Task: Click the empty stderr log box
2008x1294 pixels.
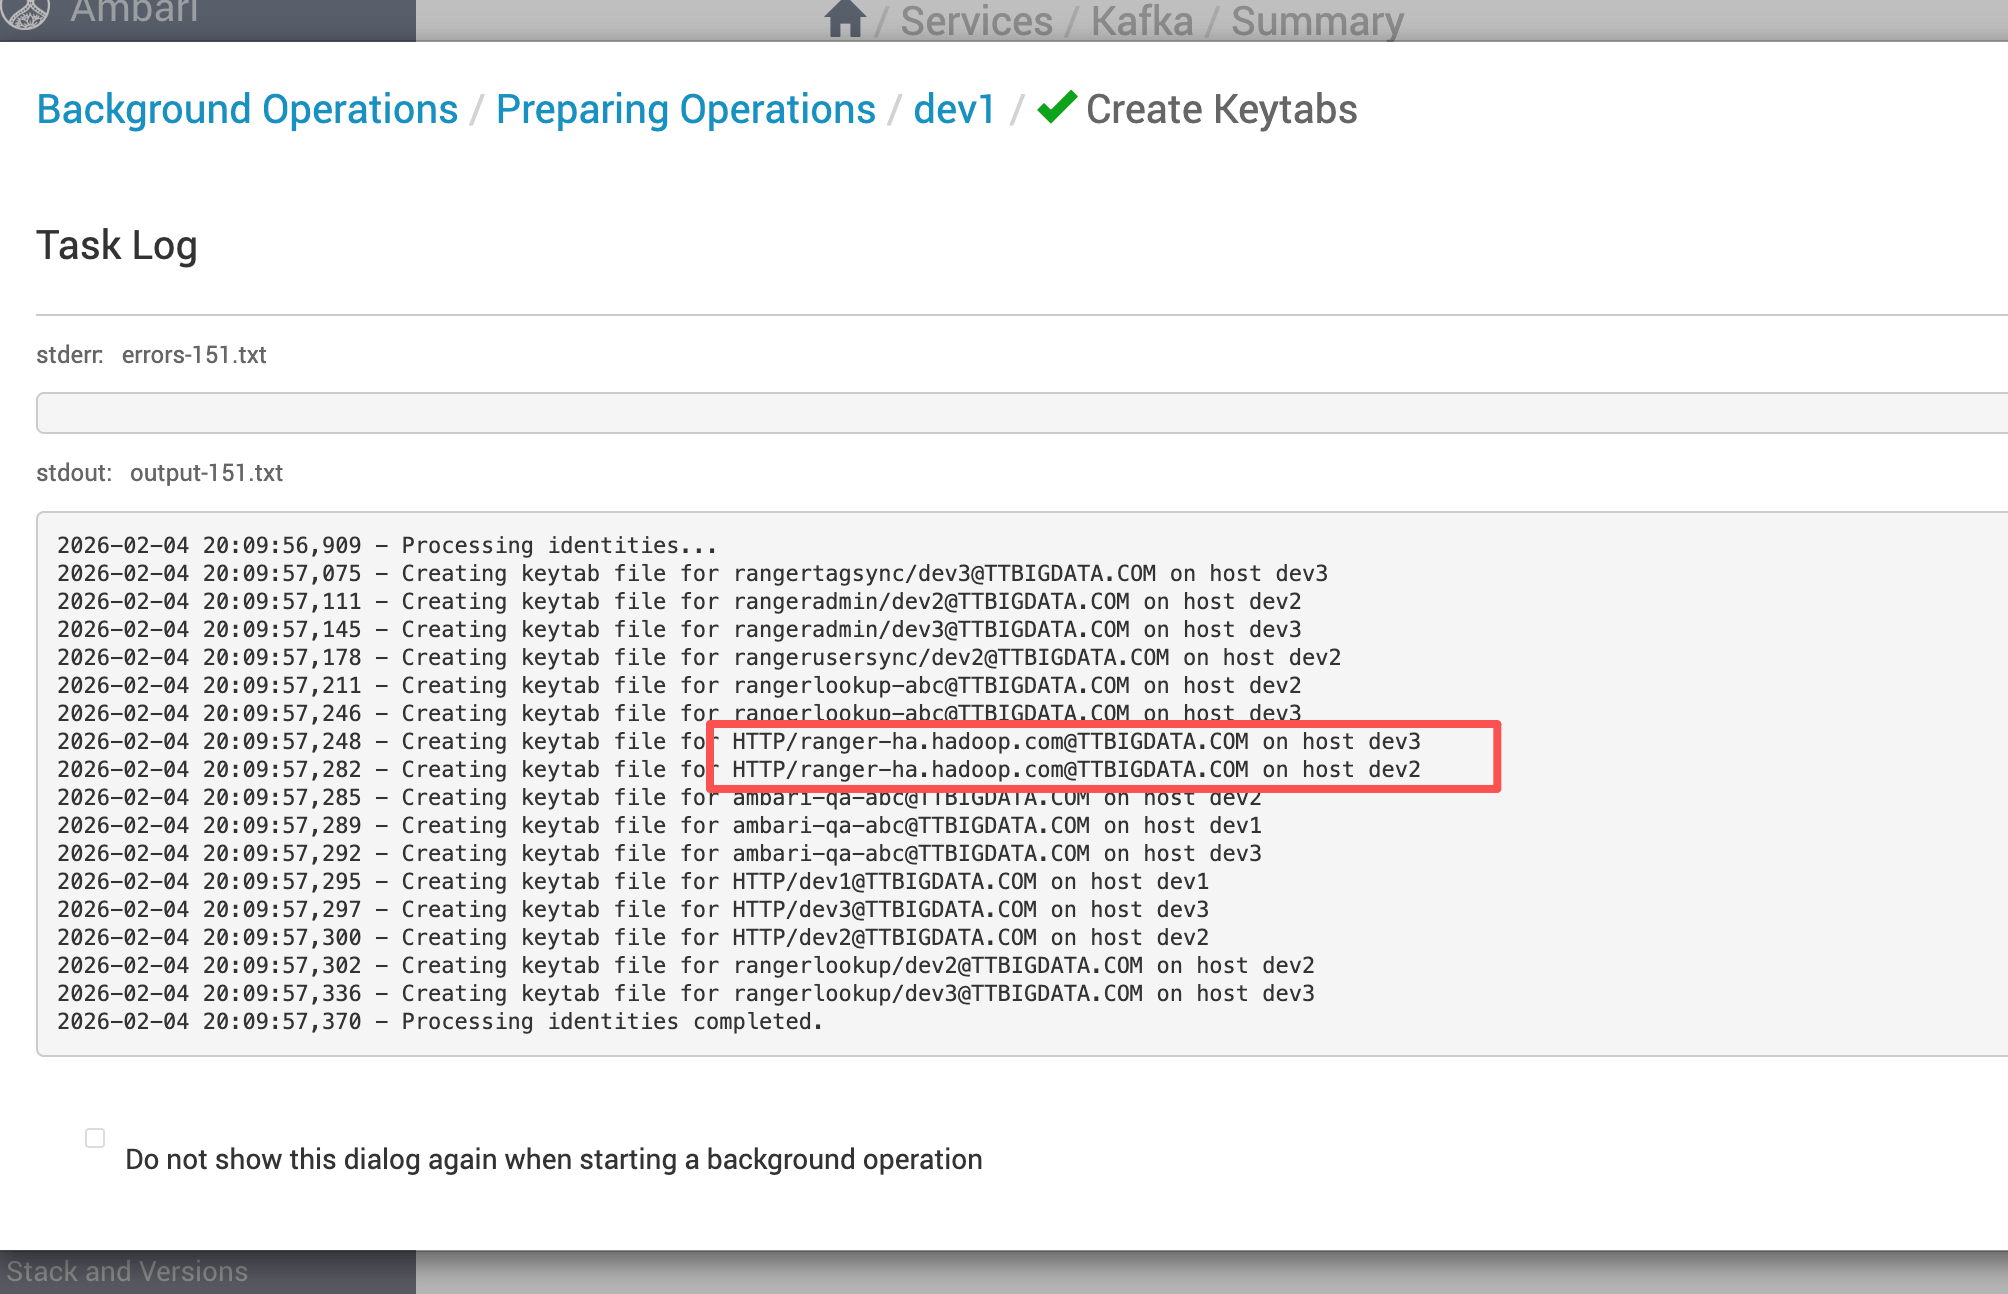Action: point(1020,413)
